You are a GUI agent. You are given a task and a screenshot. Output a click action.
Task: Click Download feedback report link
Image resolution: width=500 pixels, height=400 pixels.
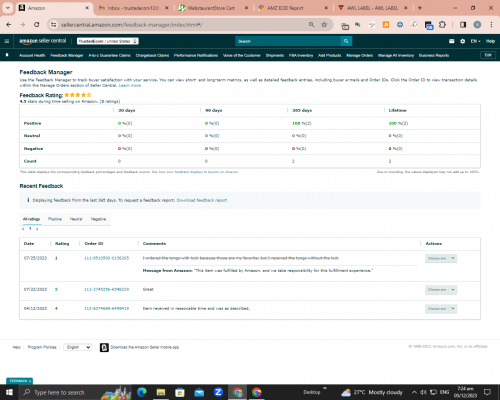[202, 200]
